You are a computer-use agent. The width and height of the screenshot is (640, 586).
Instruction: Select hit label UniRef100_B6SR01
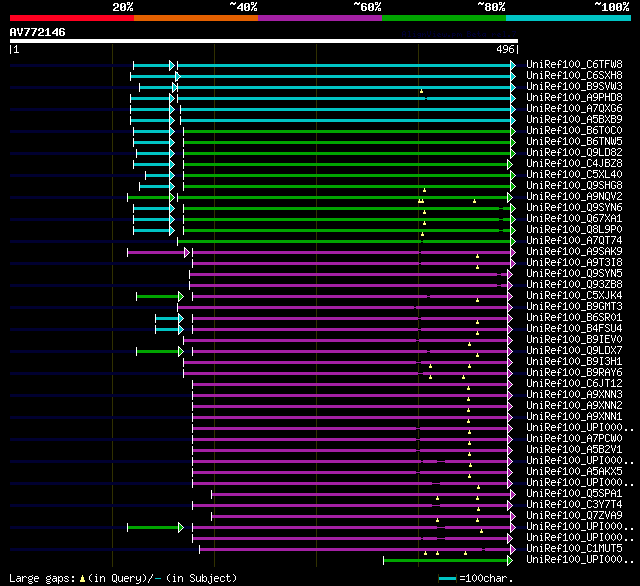(574, 317)
